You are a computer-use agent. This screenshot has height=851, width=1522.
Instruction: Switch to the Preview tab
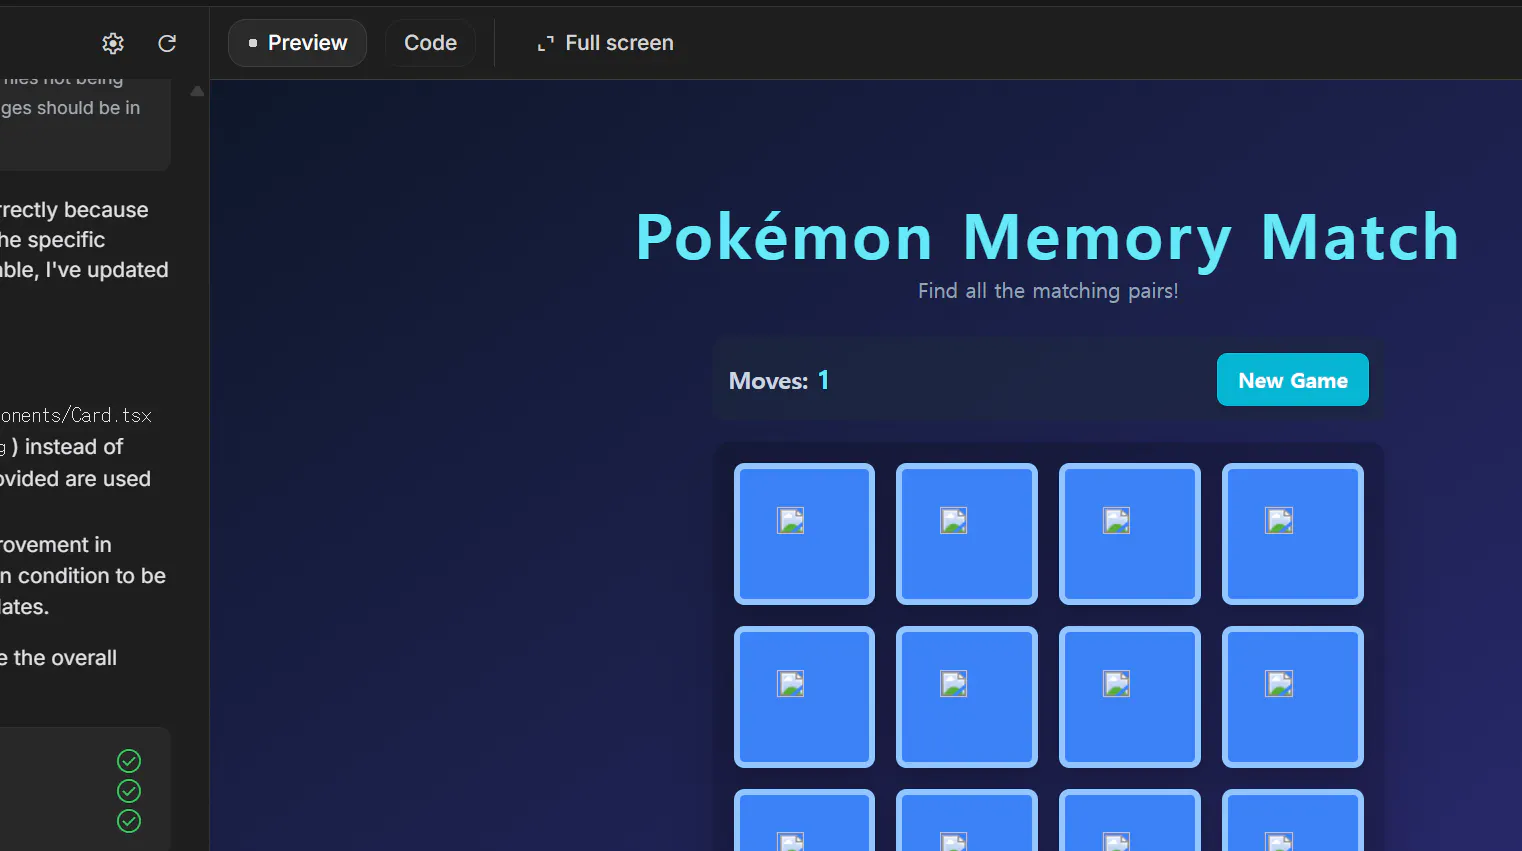[x=297, y=43]
